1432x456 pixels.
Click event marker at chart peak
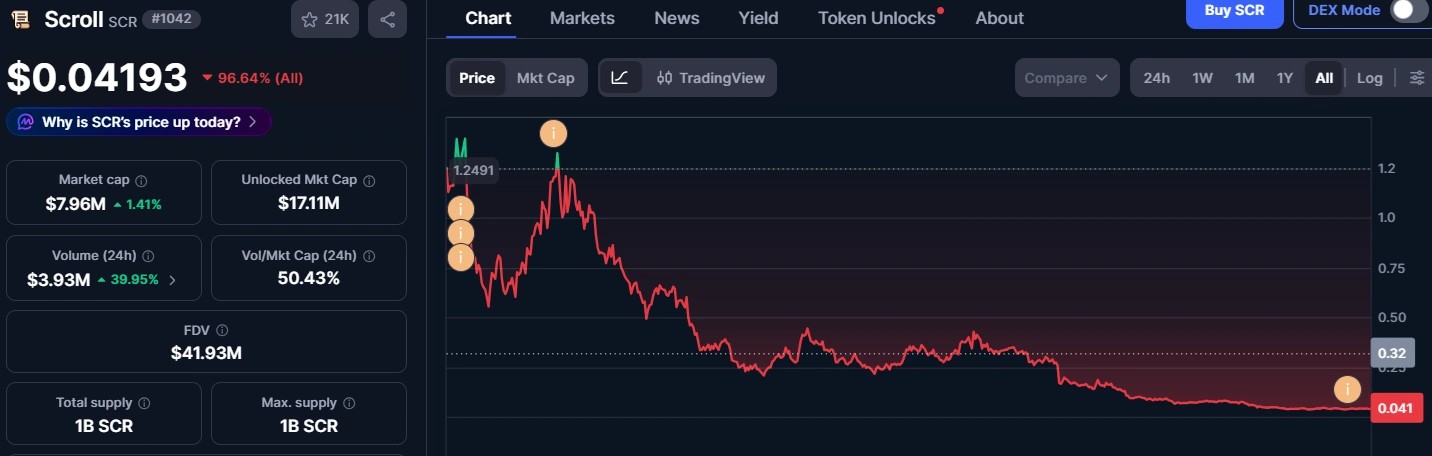point(554,132)
